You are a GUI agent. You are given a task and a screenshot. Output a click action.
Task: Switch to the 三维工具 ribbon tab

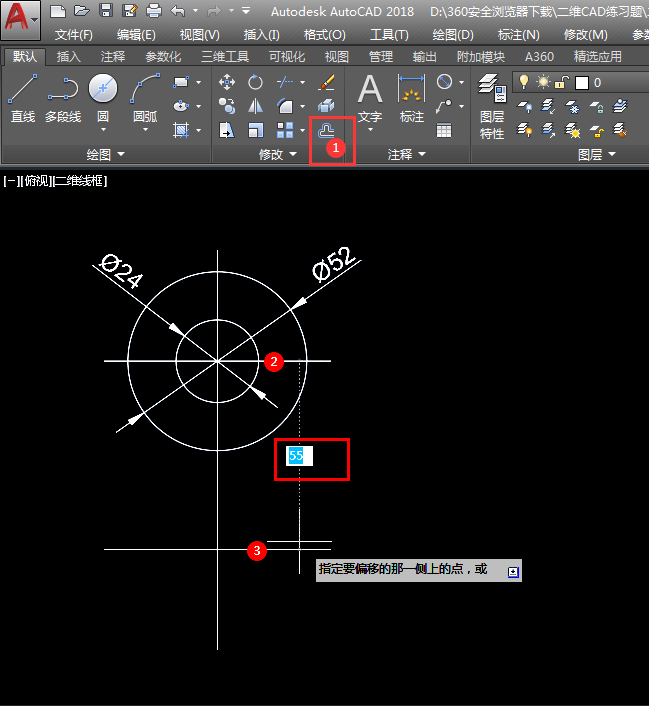coord(225,57)
